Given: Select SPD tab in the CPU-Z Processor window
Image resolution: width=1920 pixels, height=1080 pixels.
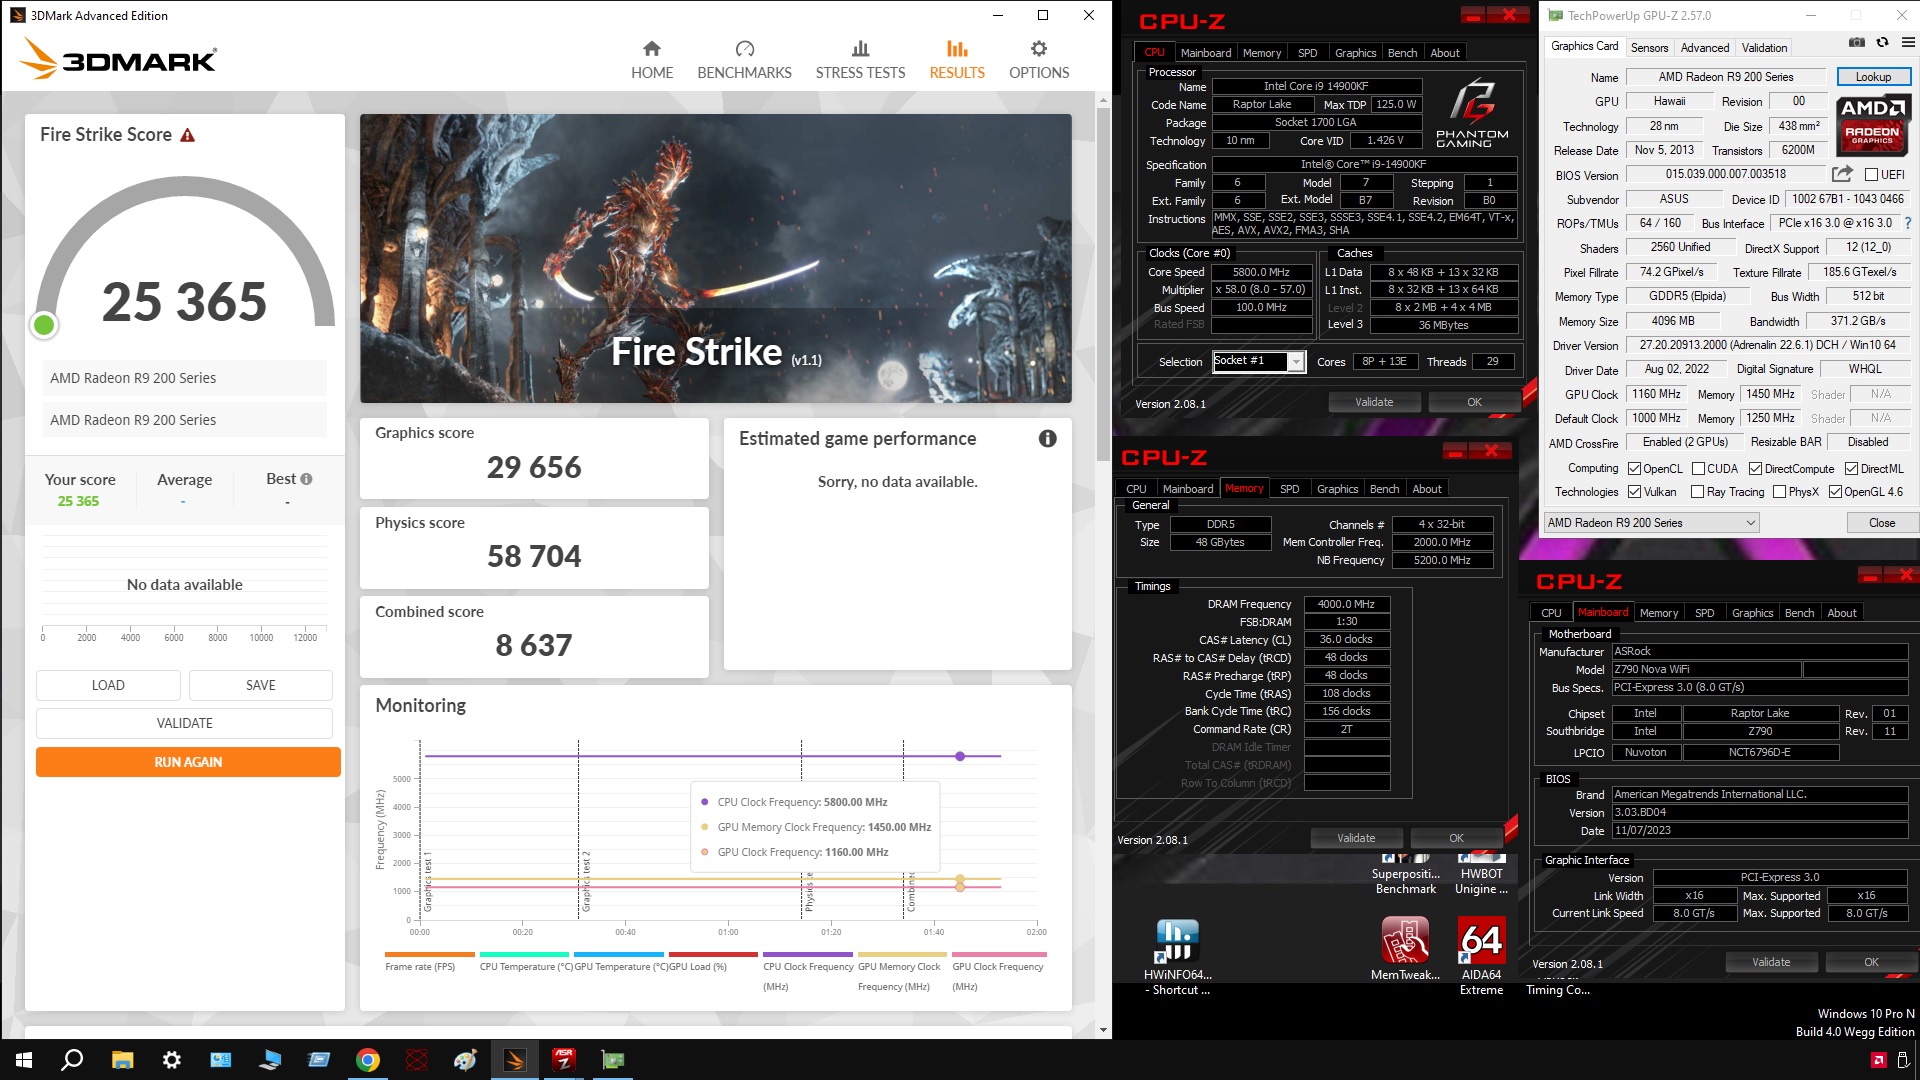Looking at the screenshot, I should pyautogui.click(x=1307, y=53).
